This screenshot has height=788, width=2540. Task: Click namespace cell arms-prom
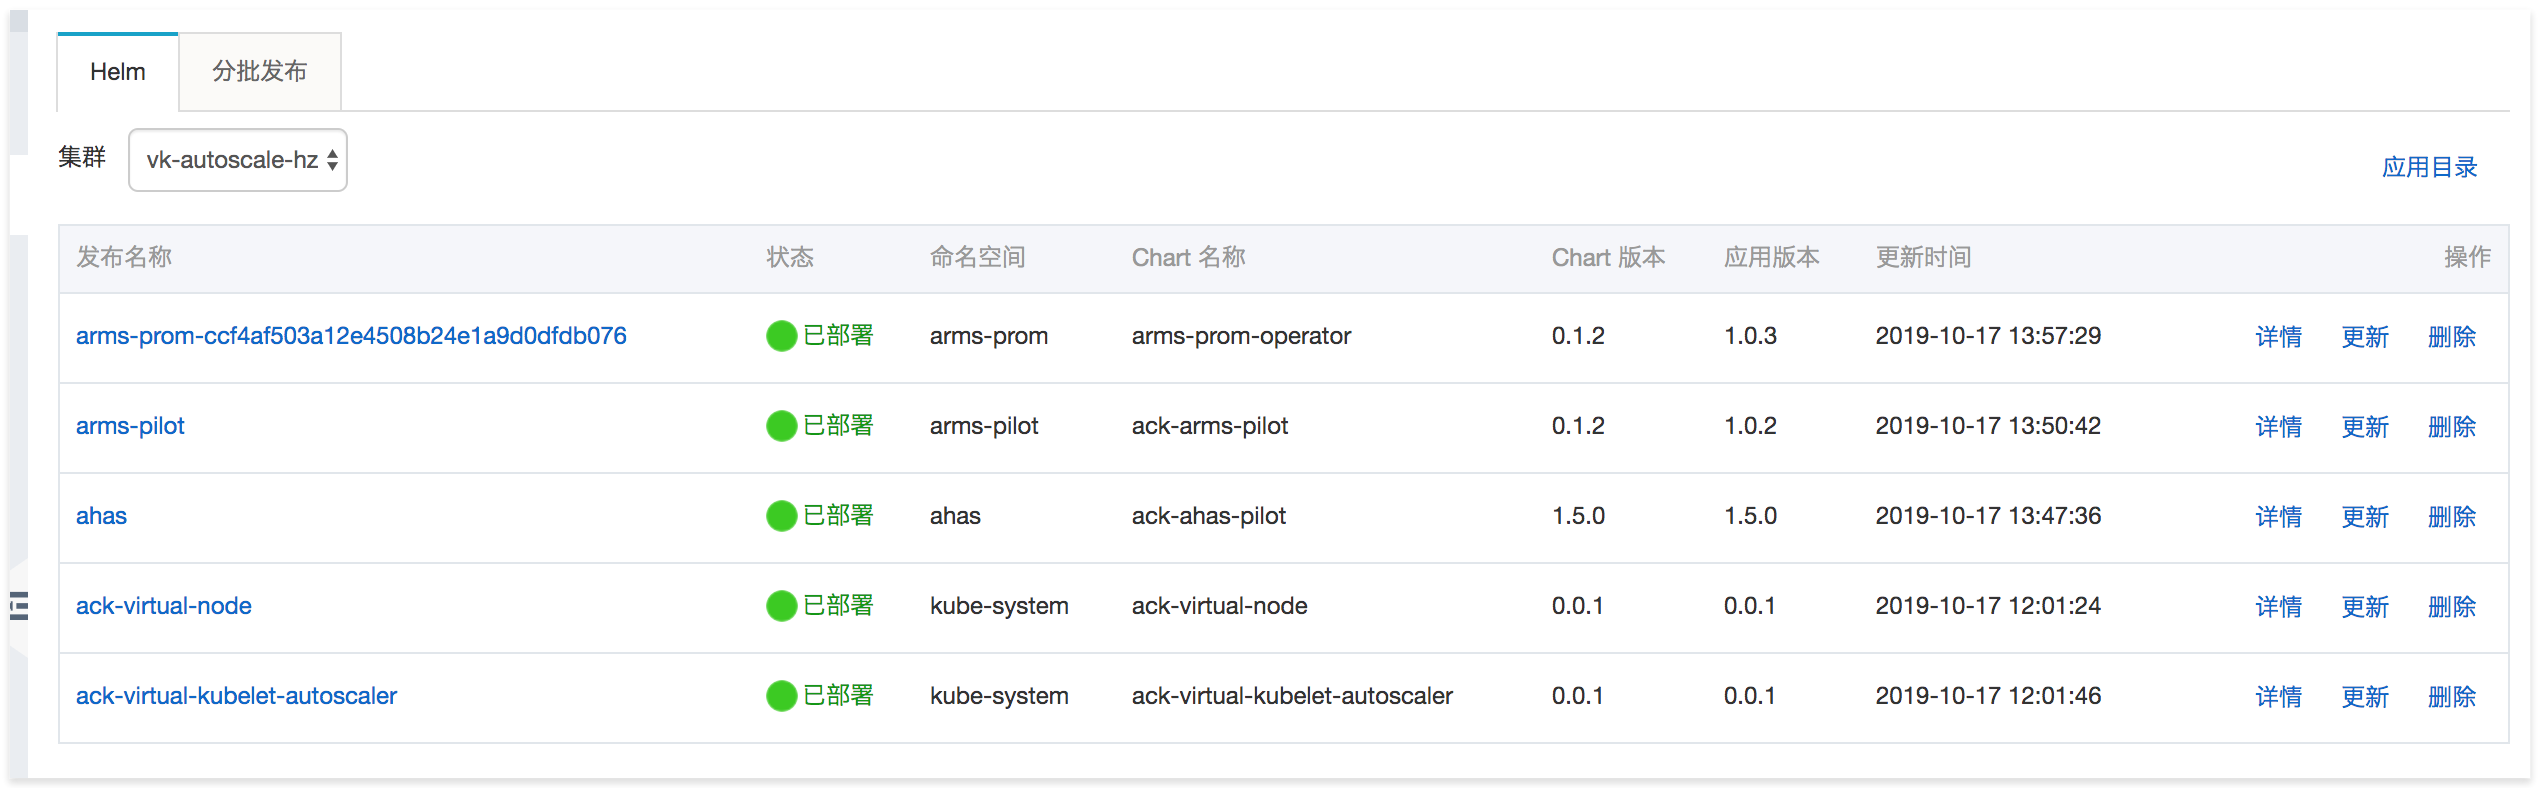click(x=989, y=336)
